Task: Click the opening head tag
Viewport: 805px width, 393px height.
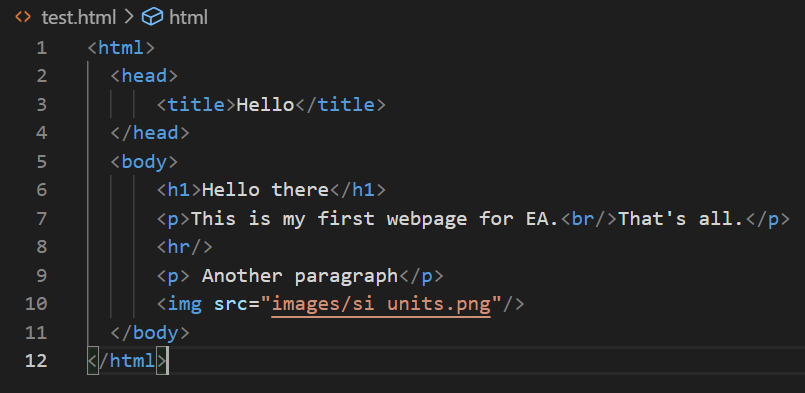Action: click(144, 76)
